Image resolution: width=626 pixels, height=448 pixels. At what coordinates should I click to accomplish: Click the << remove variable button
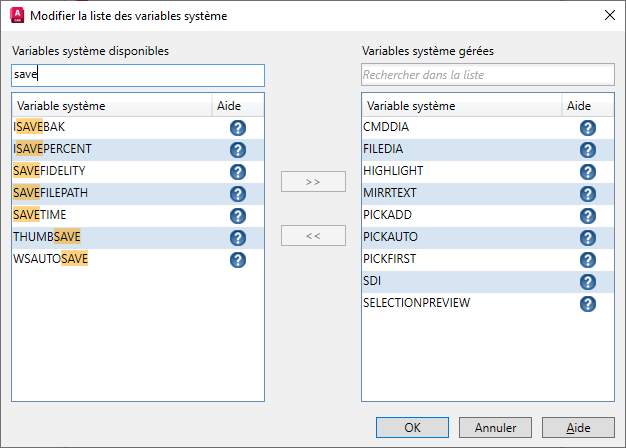tap(313, 236)
